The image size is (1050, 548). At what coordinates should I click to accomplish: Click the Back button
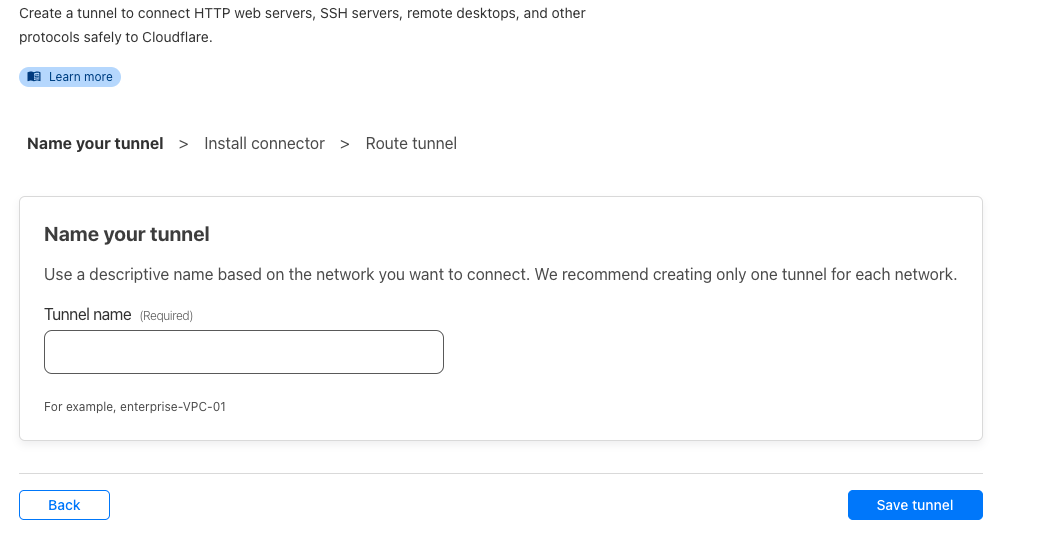[x=64, y=505]
